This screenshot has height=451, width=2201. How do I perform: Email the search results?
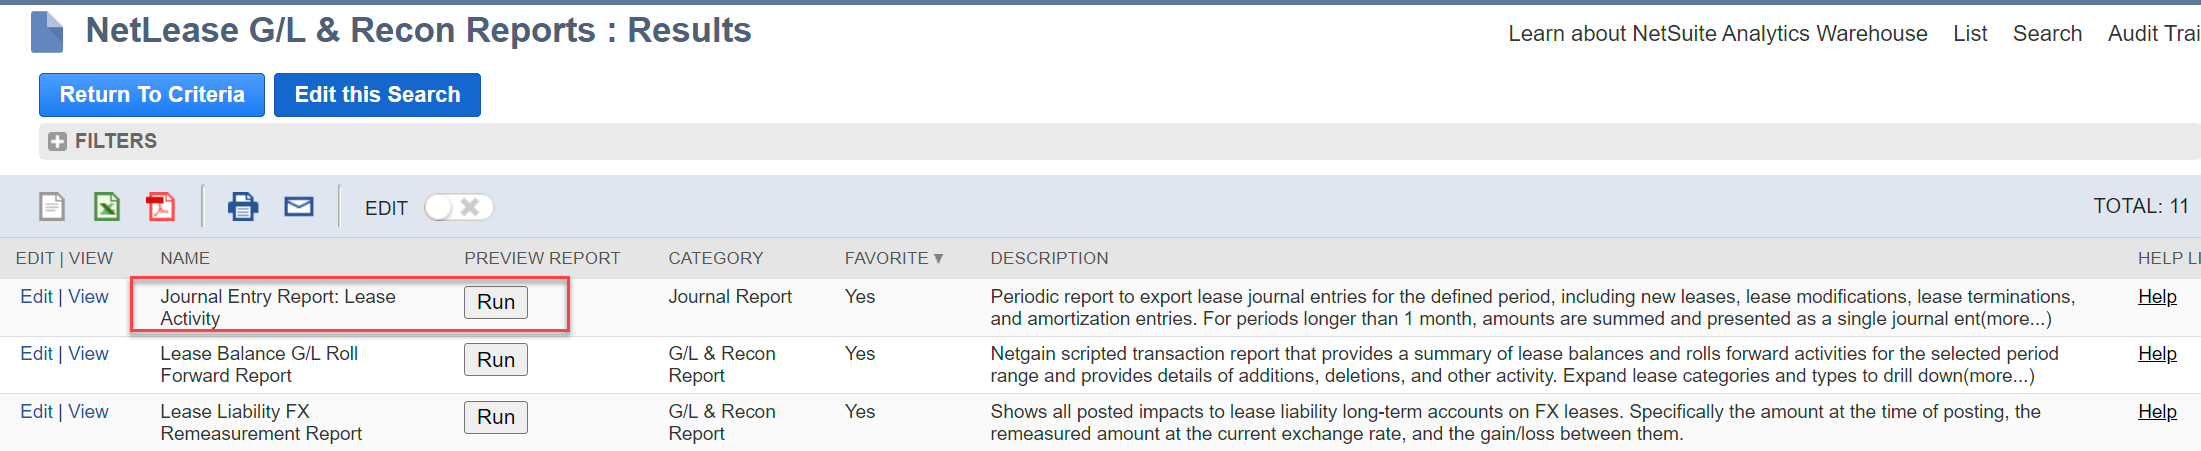(299, 207)
